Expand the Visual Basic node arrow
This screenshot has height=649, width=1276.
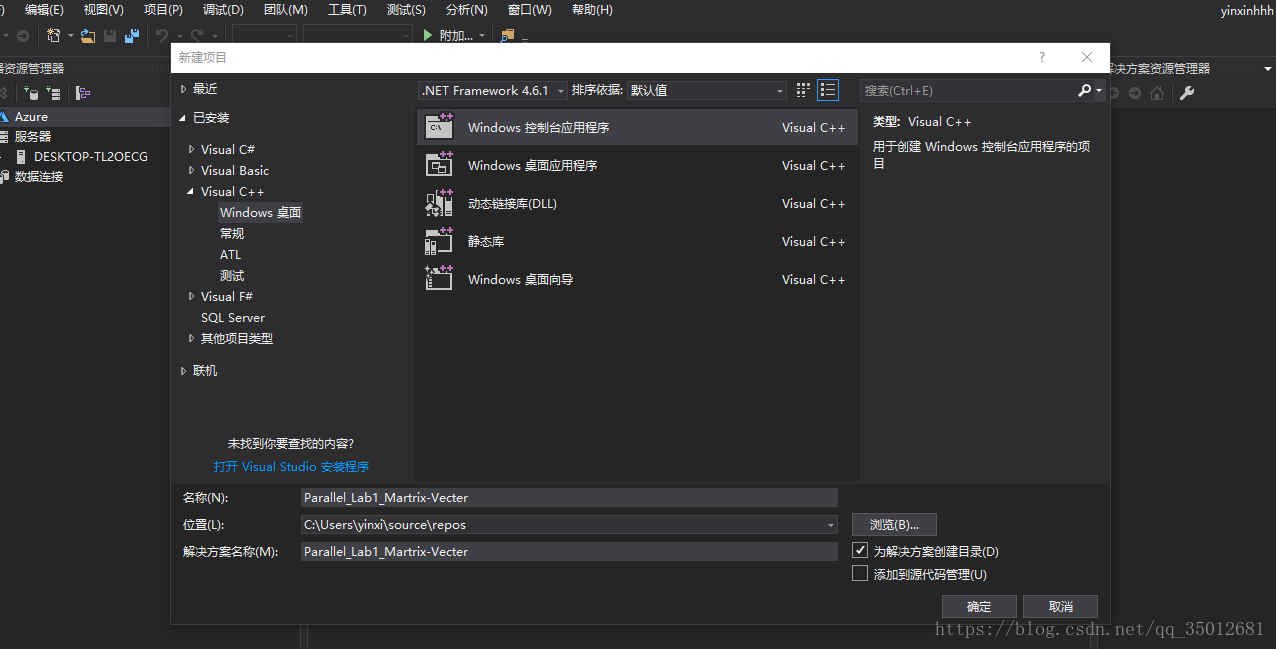pos(192,170)
